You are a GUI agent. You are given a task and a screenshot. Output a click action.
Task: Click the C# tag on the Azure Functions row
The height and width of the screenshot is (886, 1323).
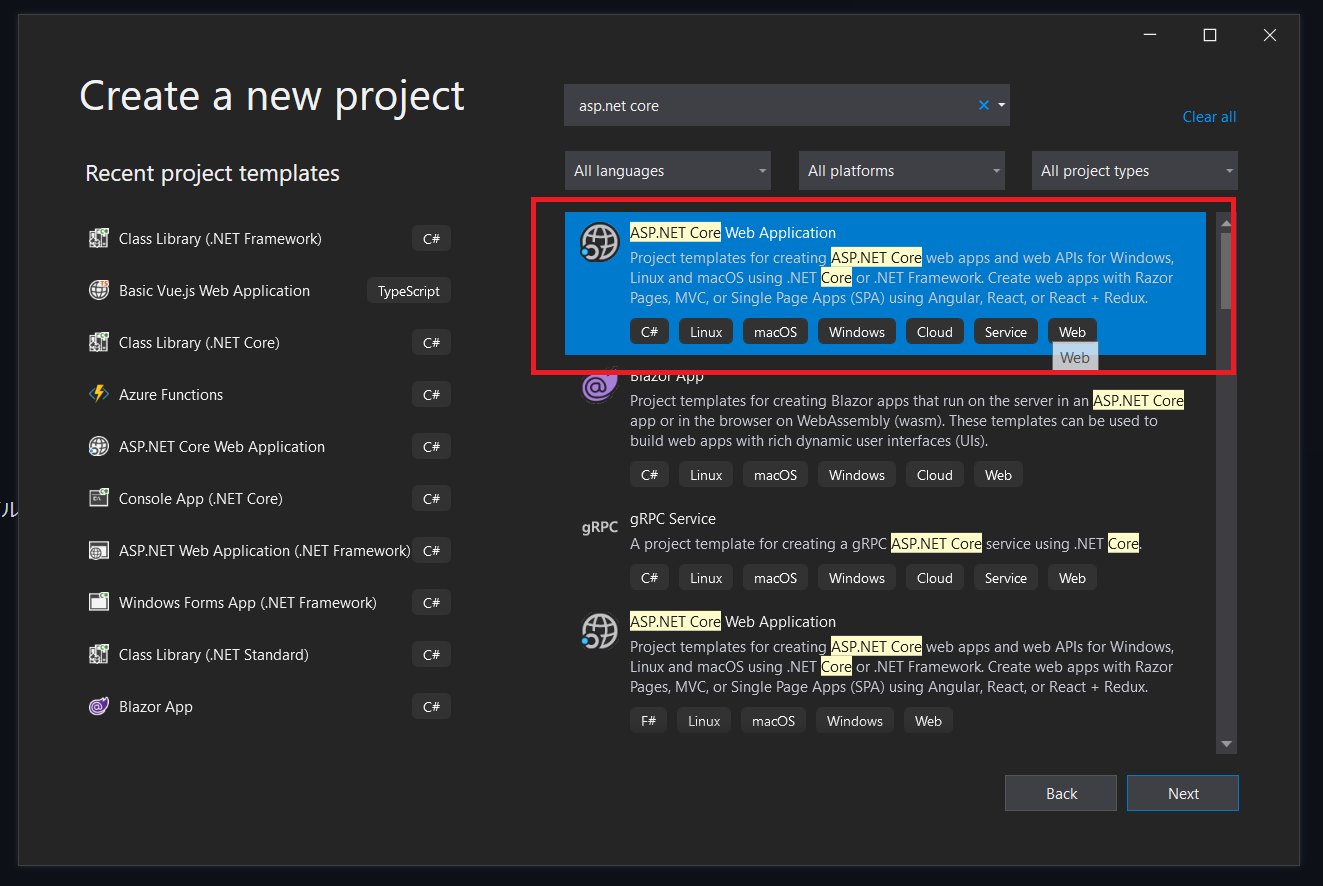tap(431, 395)
